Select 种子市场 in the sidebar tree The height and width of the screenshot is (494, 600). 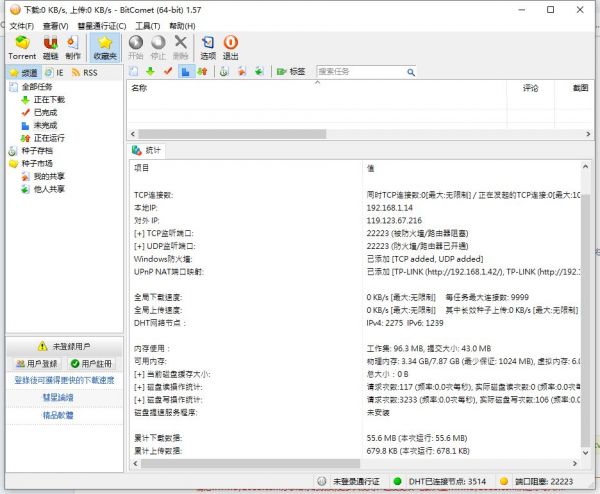37,163
